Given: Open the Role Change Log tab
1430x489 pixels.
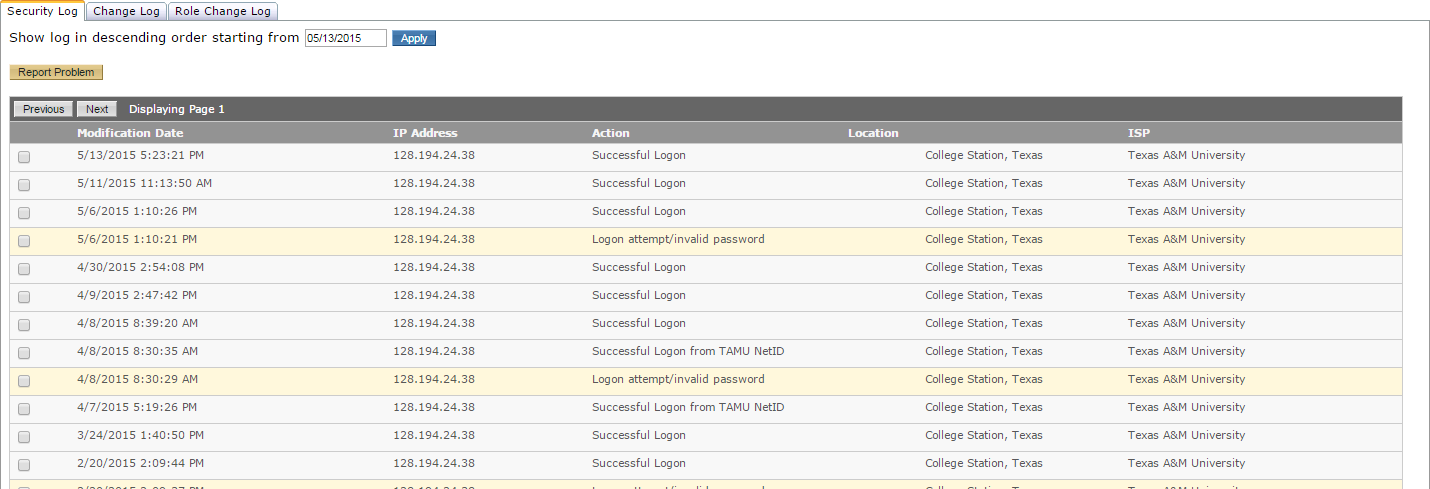Looking at the screenshot, I should point(222,11).
